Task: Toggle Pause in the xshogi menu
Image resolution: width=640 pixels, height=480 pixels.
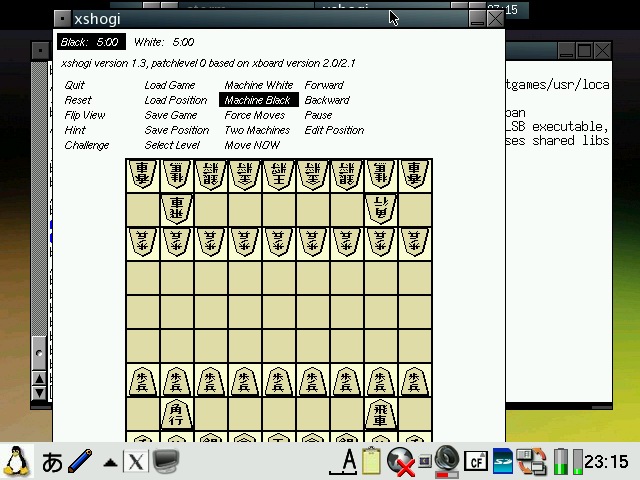Action: 318,115
